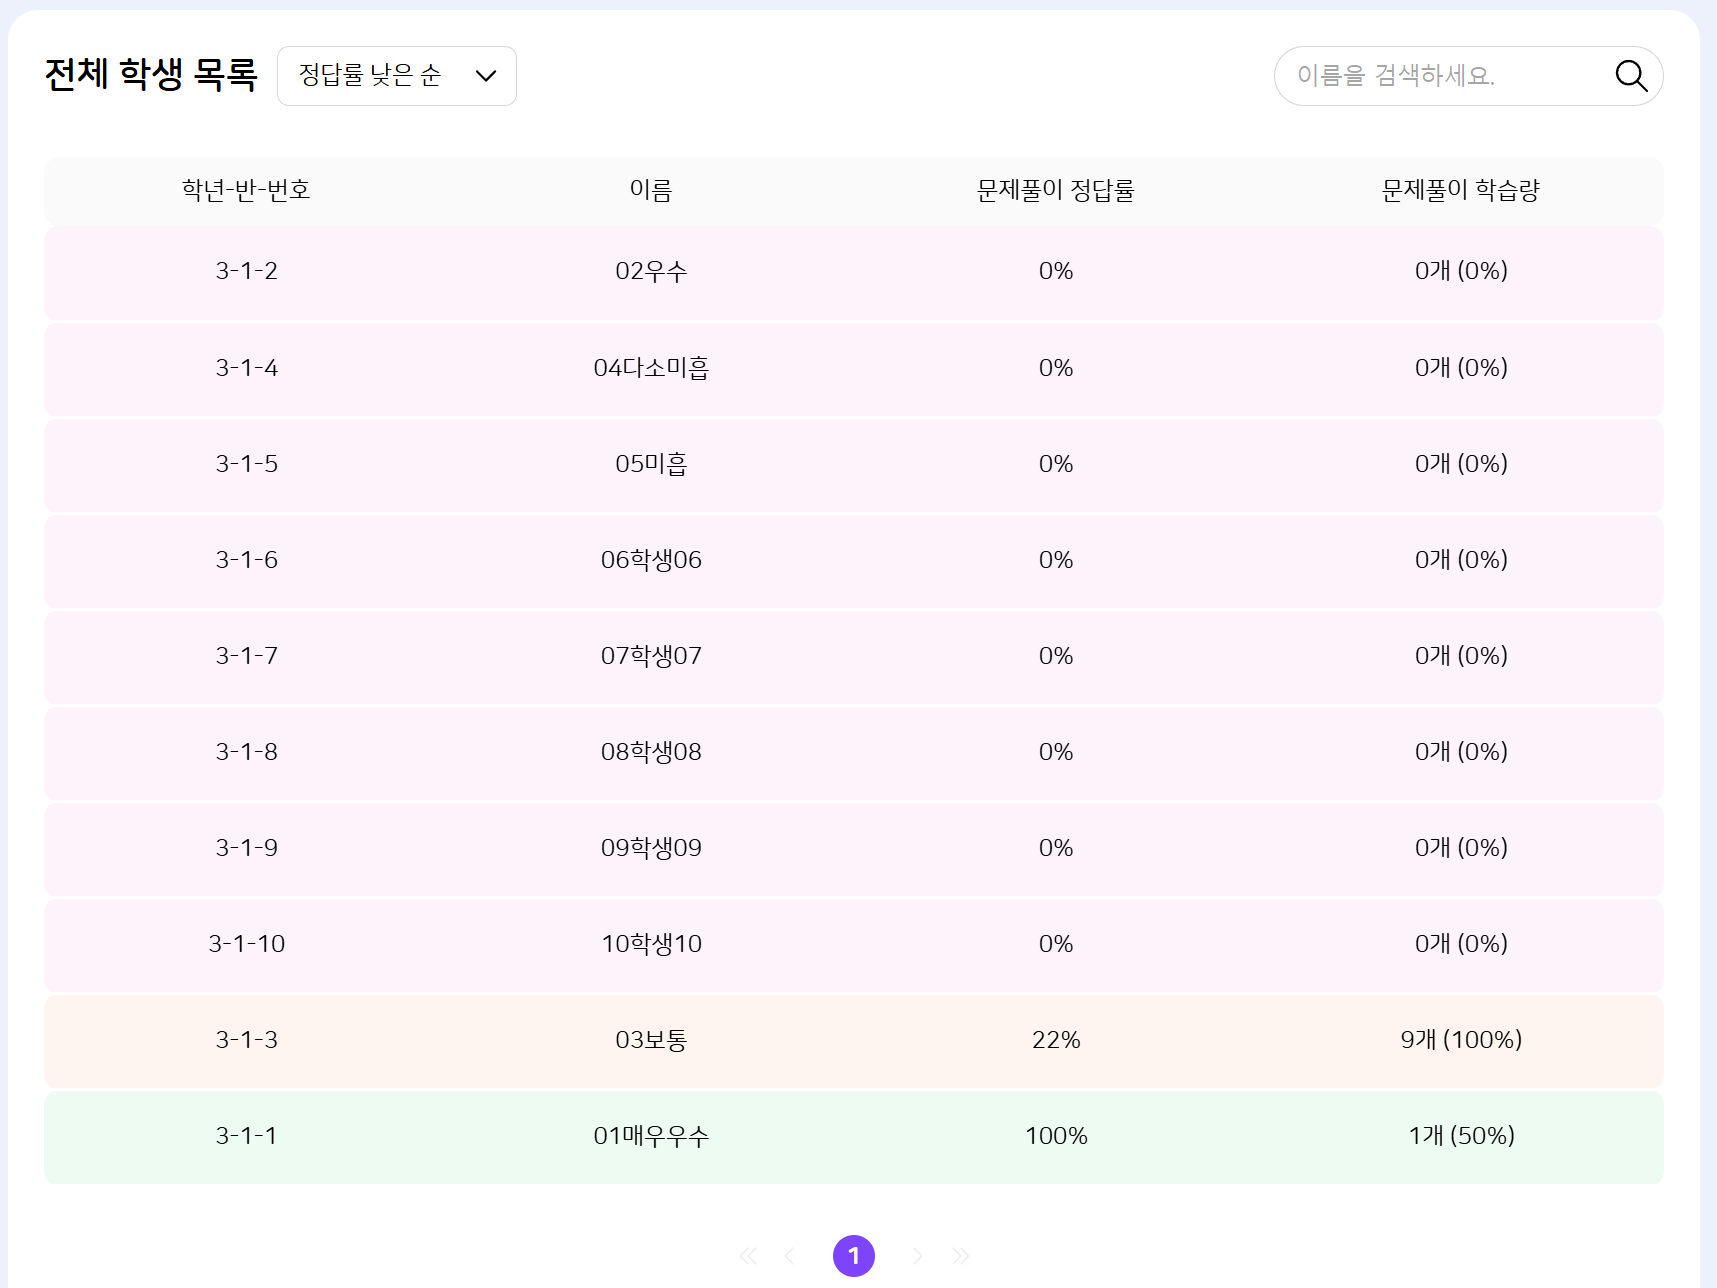
Task: Select student name 07학생07
Action: pos(651,656)
